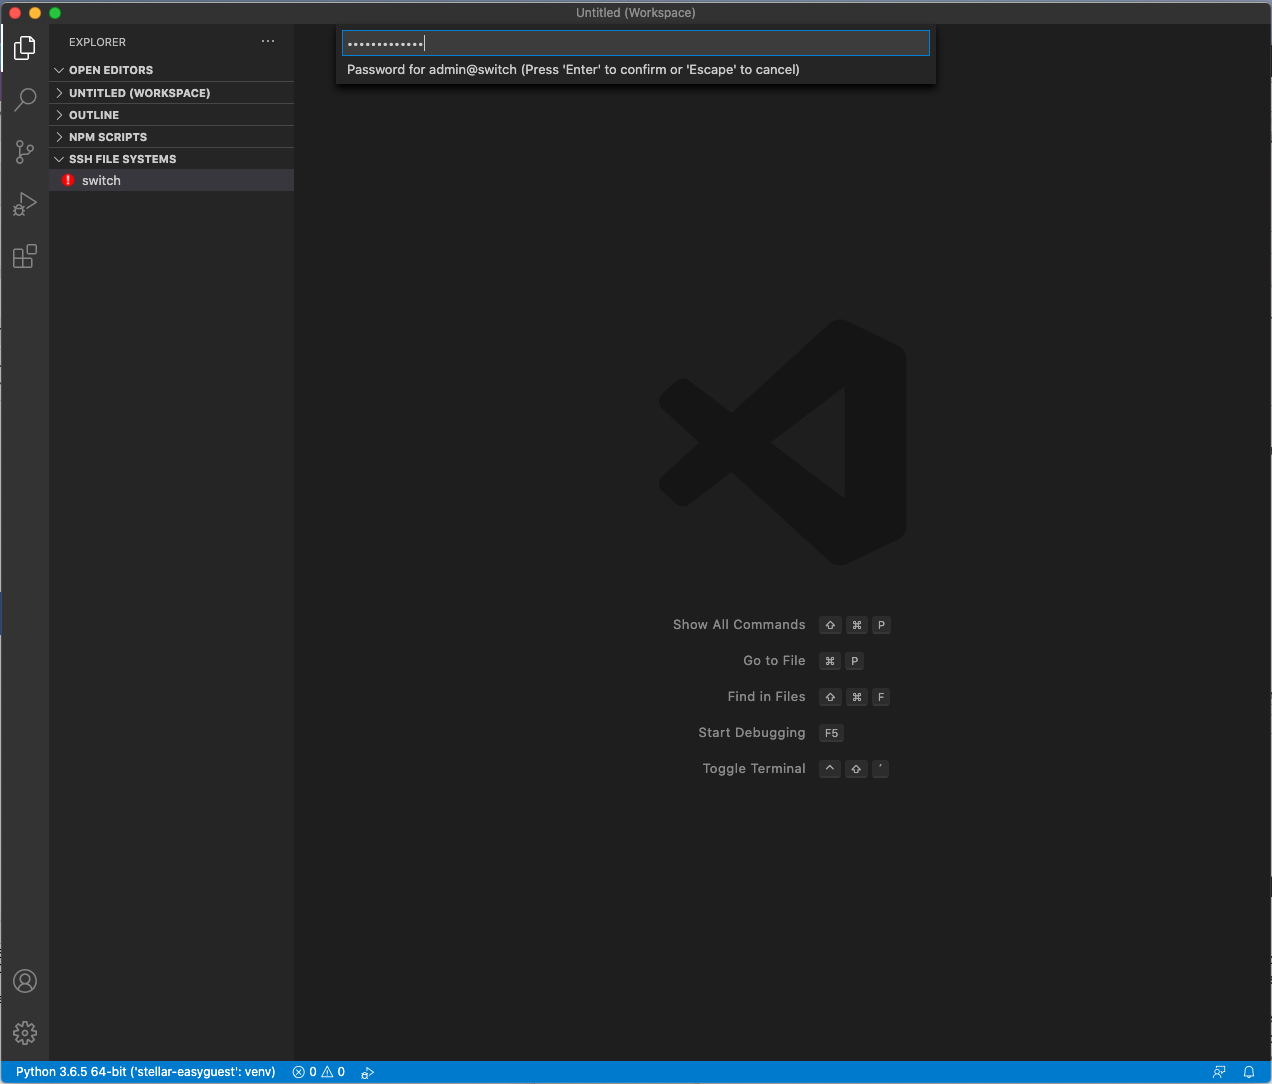Collapse the Open Editors section

111,70
